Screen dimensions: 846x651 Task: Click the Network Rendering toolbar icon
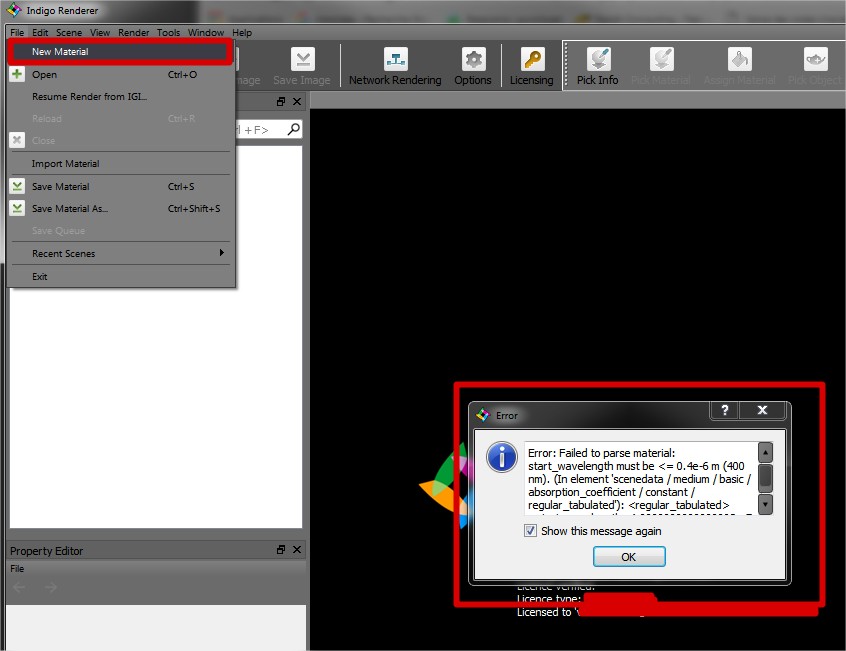395,59
